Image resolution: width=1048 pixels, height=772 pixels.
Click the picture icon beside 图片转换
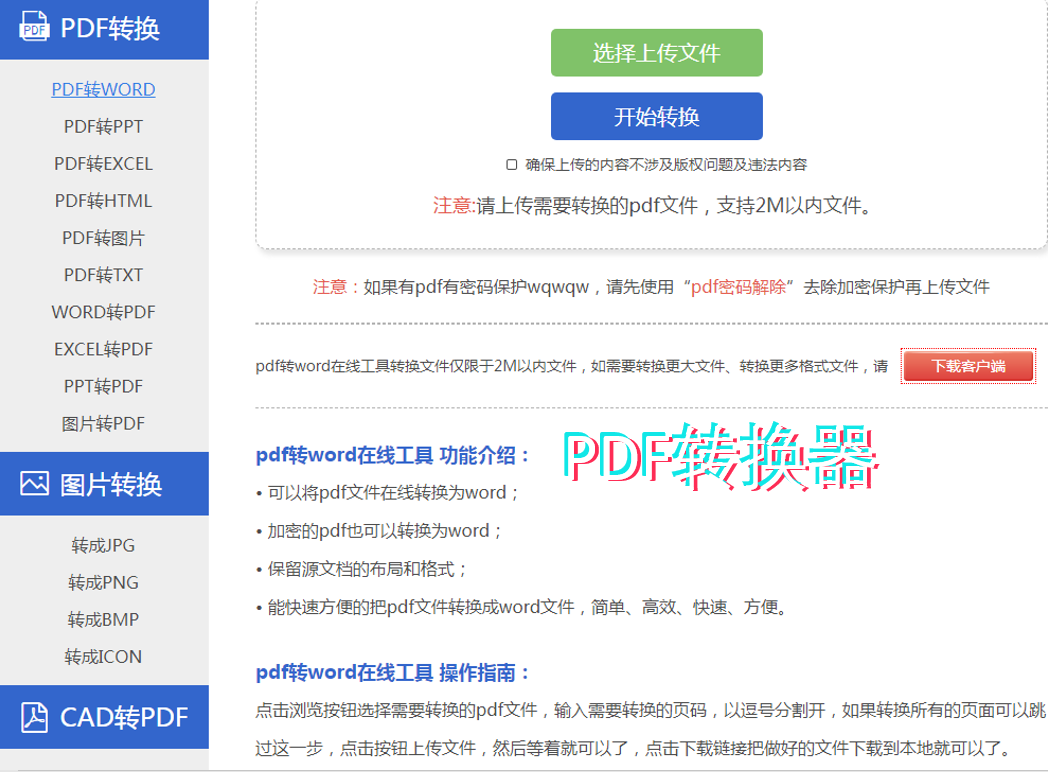click(x=34, y=483)
